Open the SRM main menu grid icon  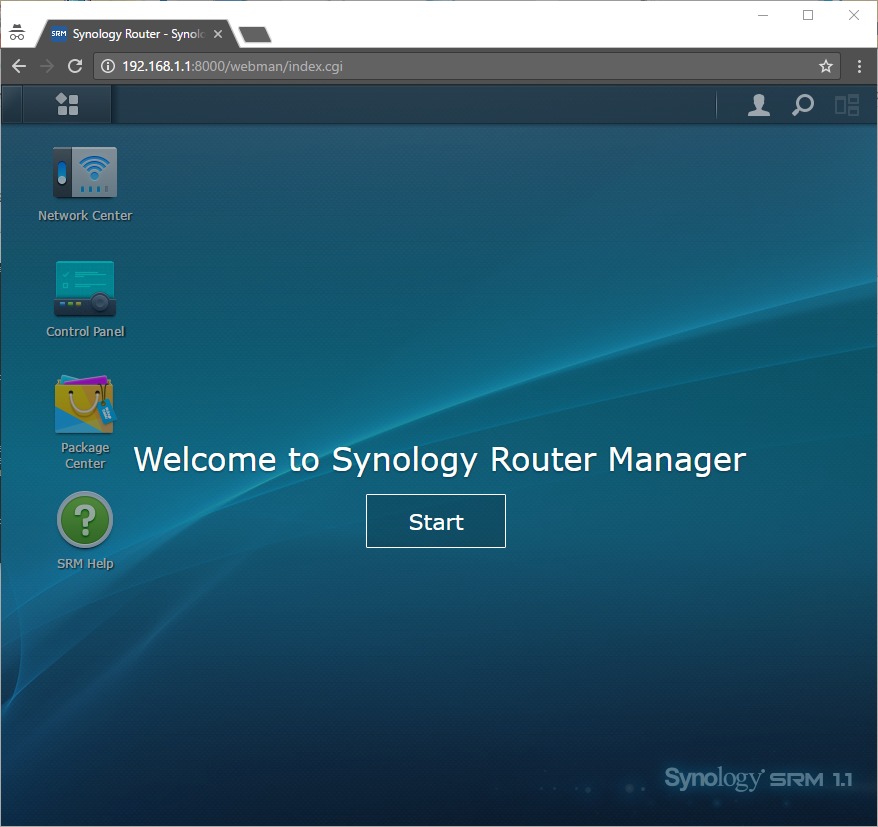tap(68, 104)
